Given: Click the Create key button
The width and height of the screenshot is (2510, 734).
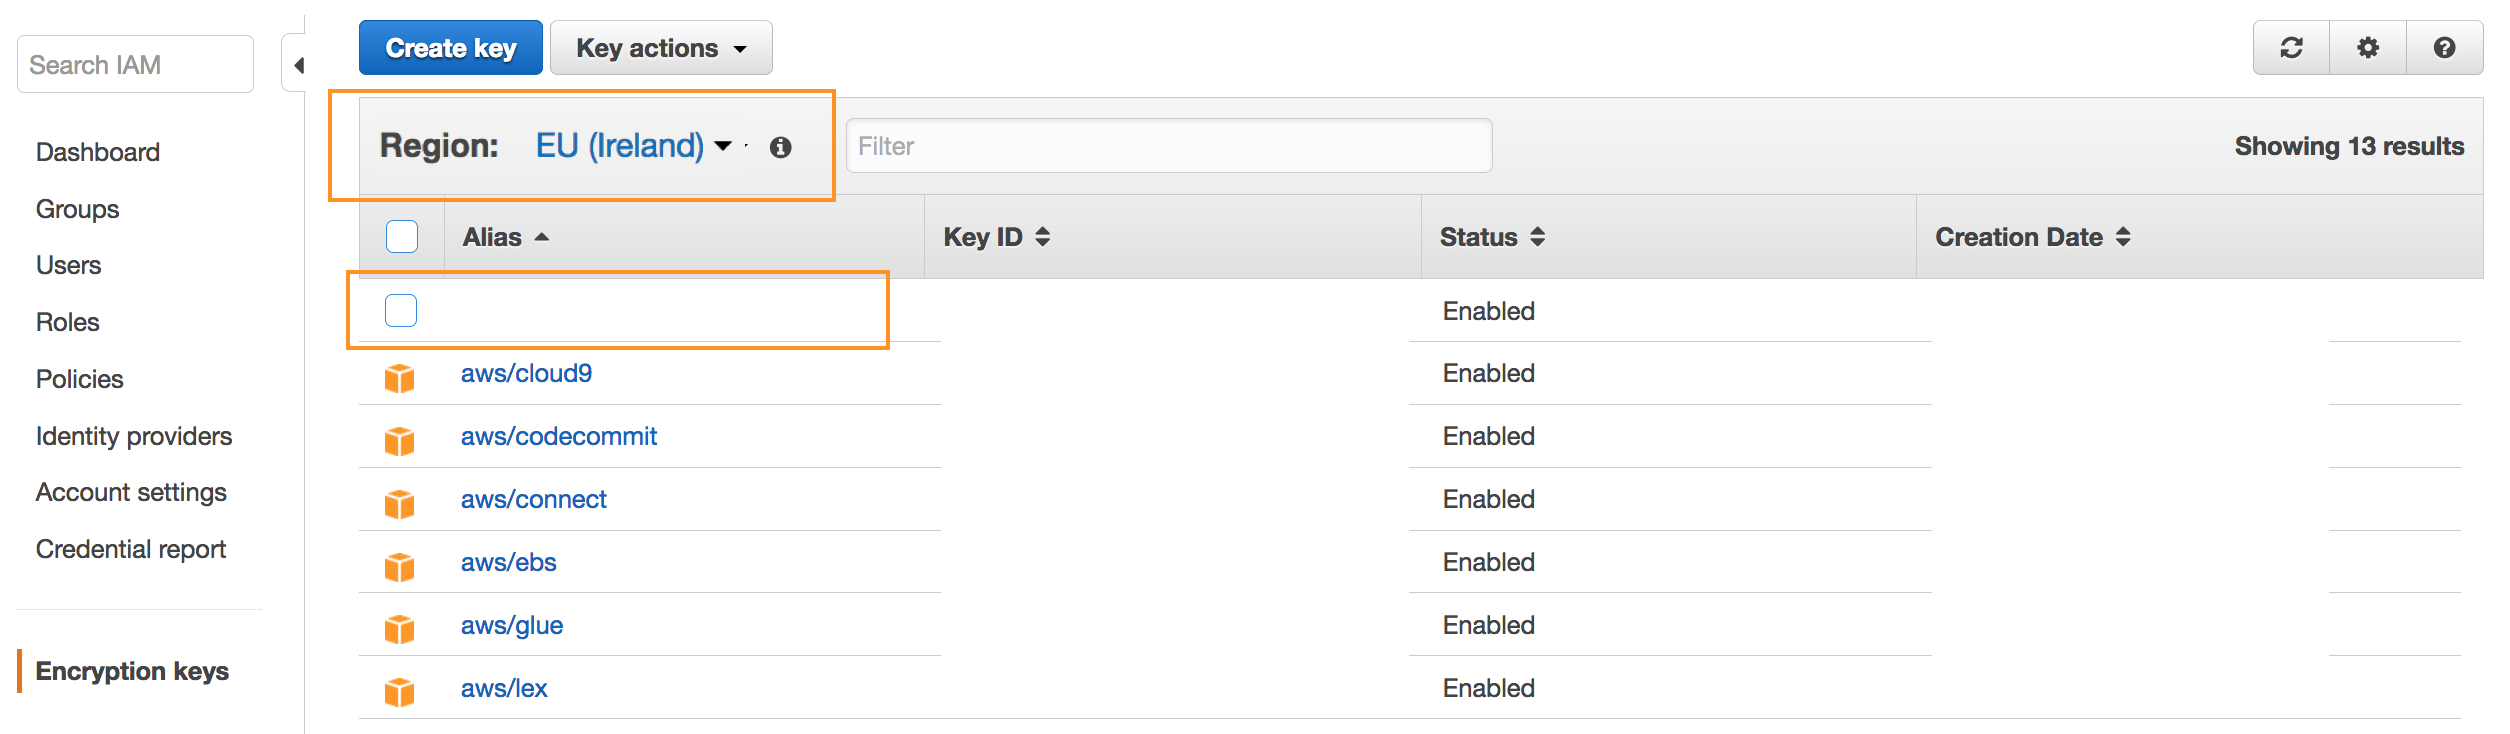Looking at the screenshot, I should pos(451,48).
